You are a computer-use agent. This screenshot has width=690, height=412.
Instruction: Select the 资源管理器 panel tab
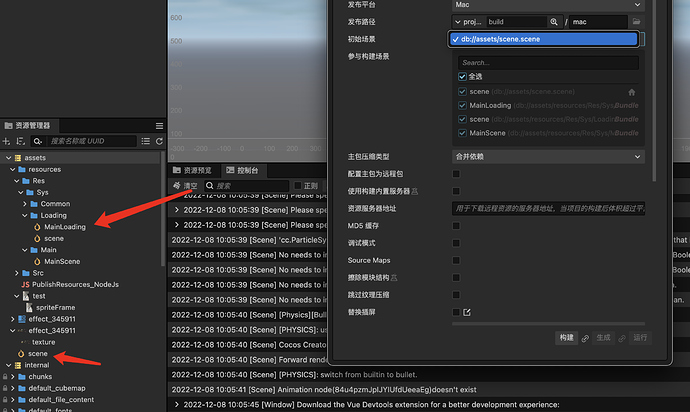click(x=28, y=126)
